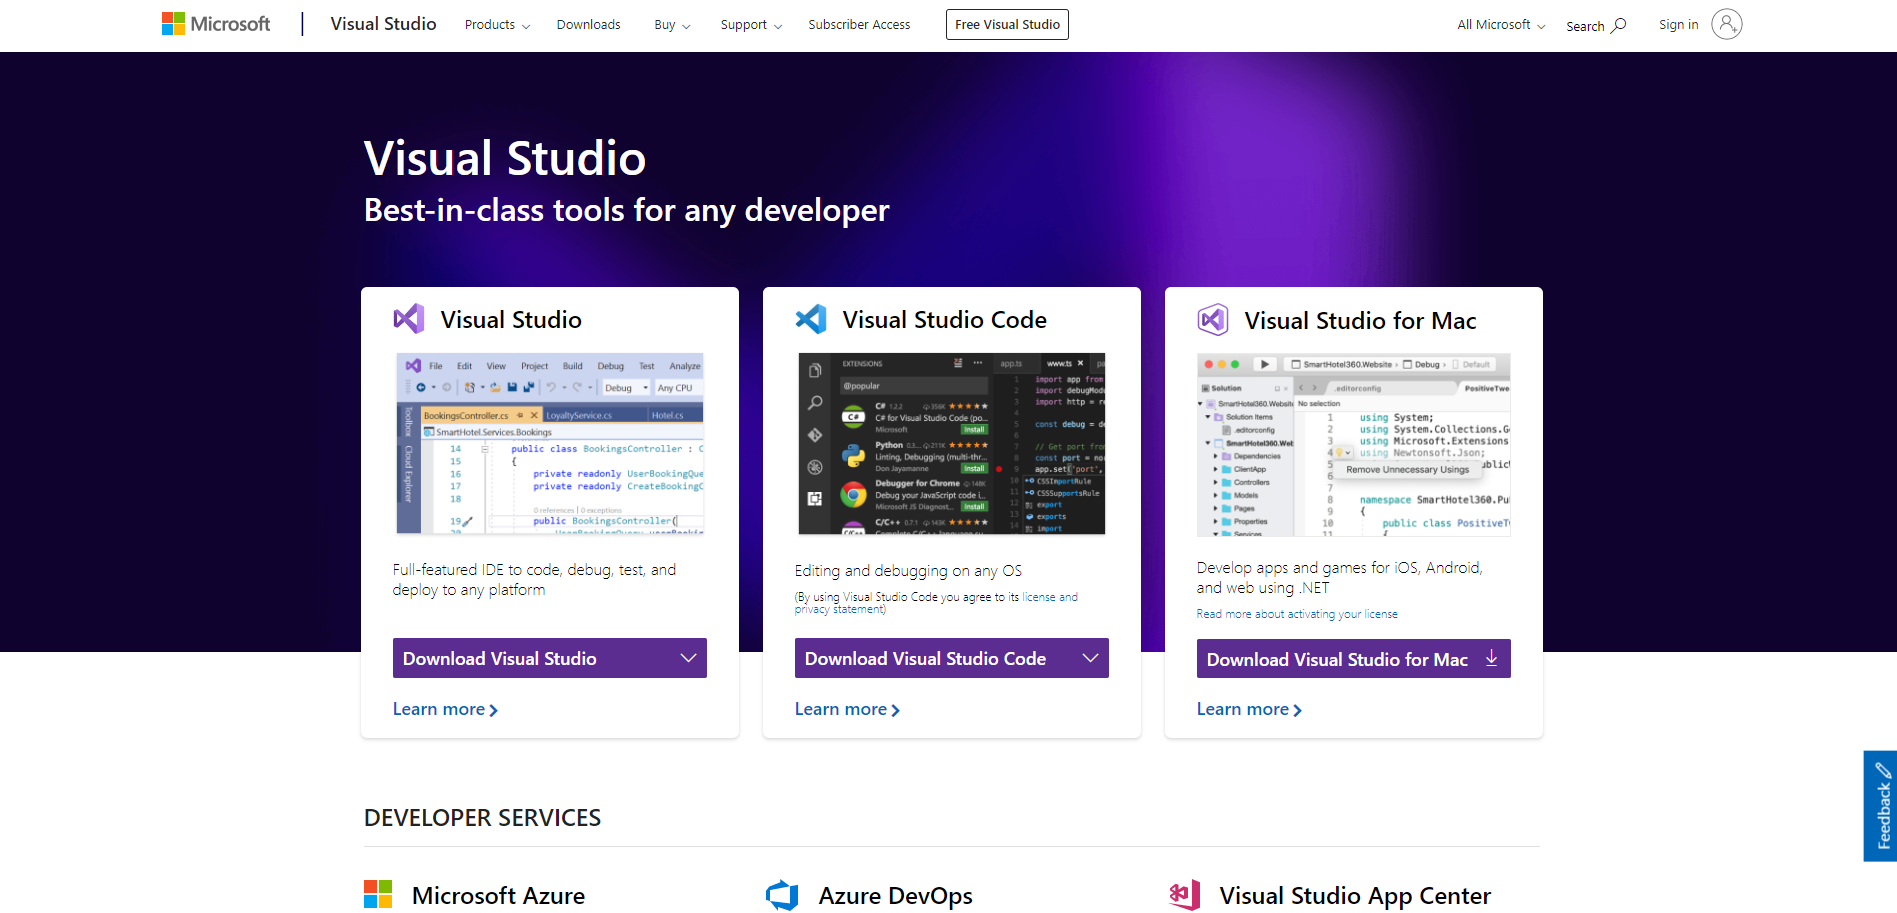
Task: Open Read more about activating your license
Action: coord(1297,614)
